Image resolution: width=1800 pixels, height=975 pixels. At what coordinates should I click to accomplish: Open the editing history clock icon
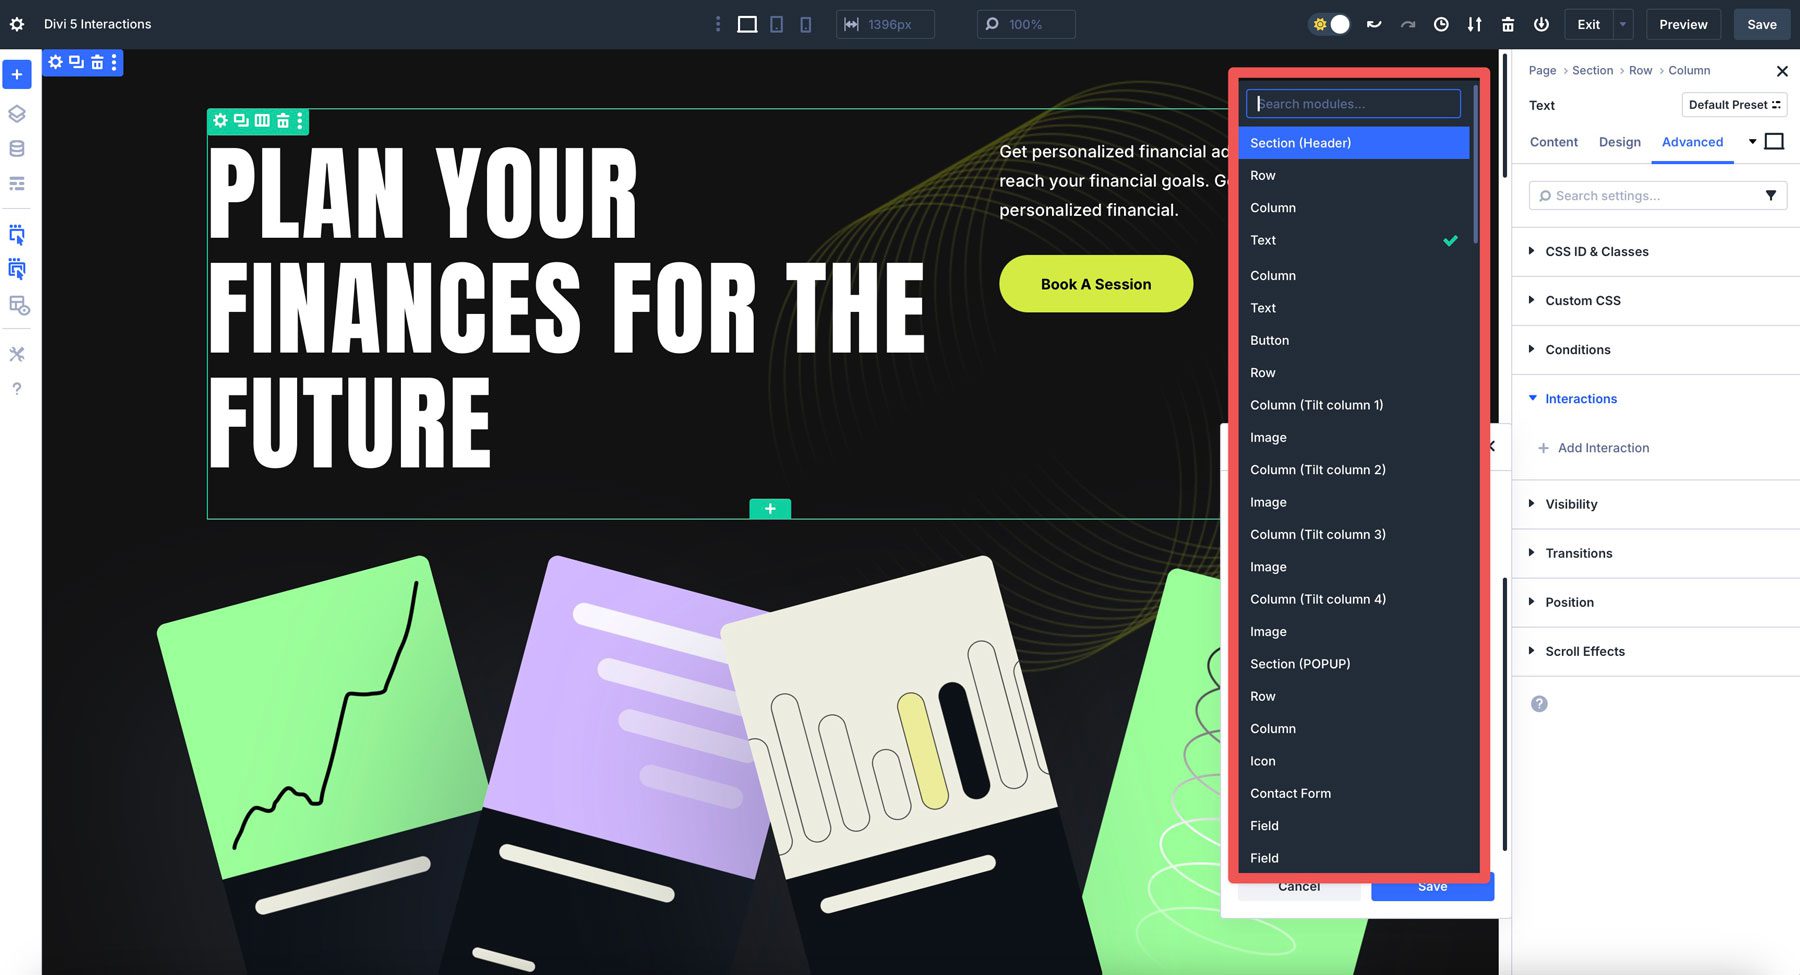click(1441, 23)
